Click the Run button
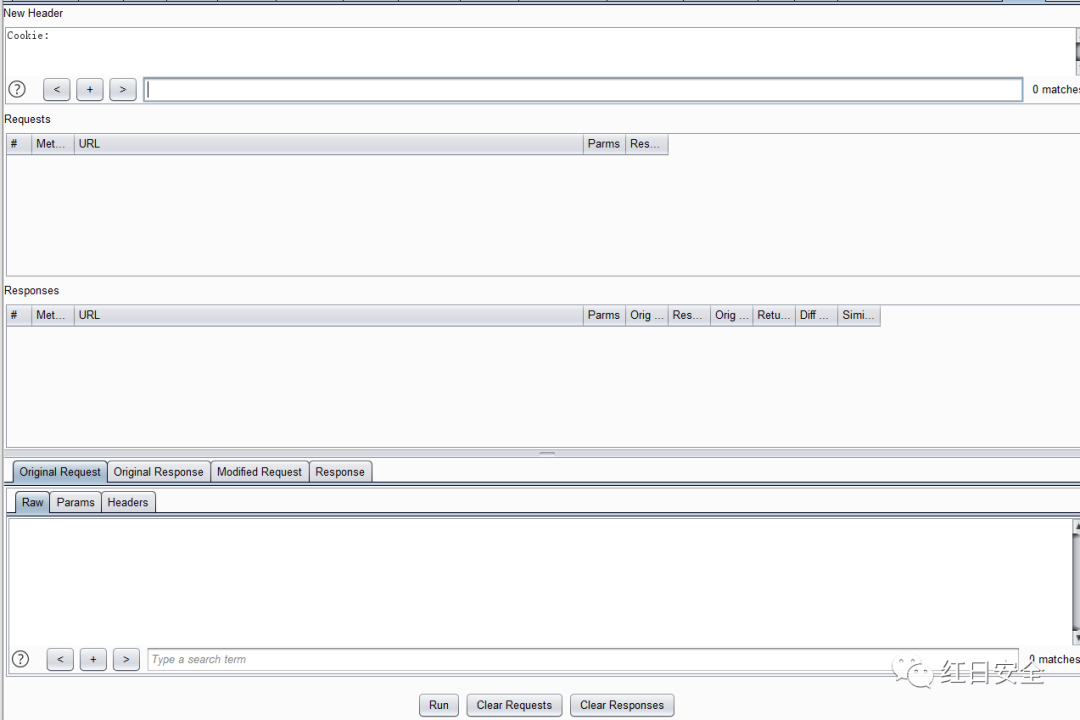1080x720 pixels. pyautogui.click(x=439, y=705)
